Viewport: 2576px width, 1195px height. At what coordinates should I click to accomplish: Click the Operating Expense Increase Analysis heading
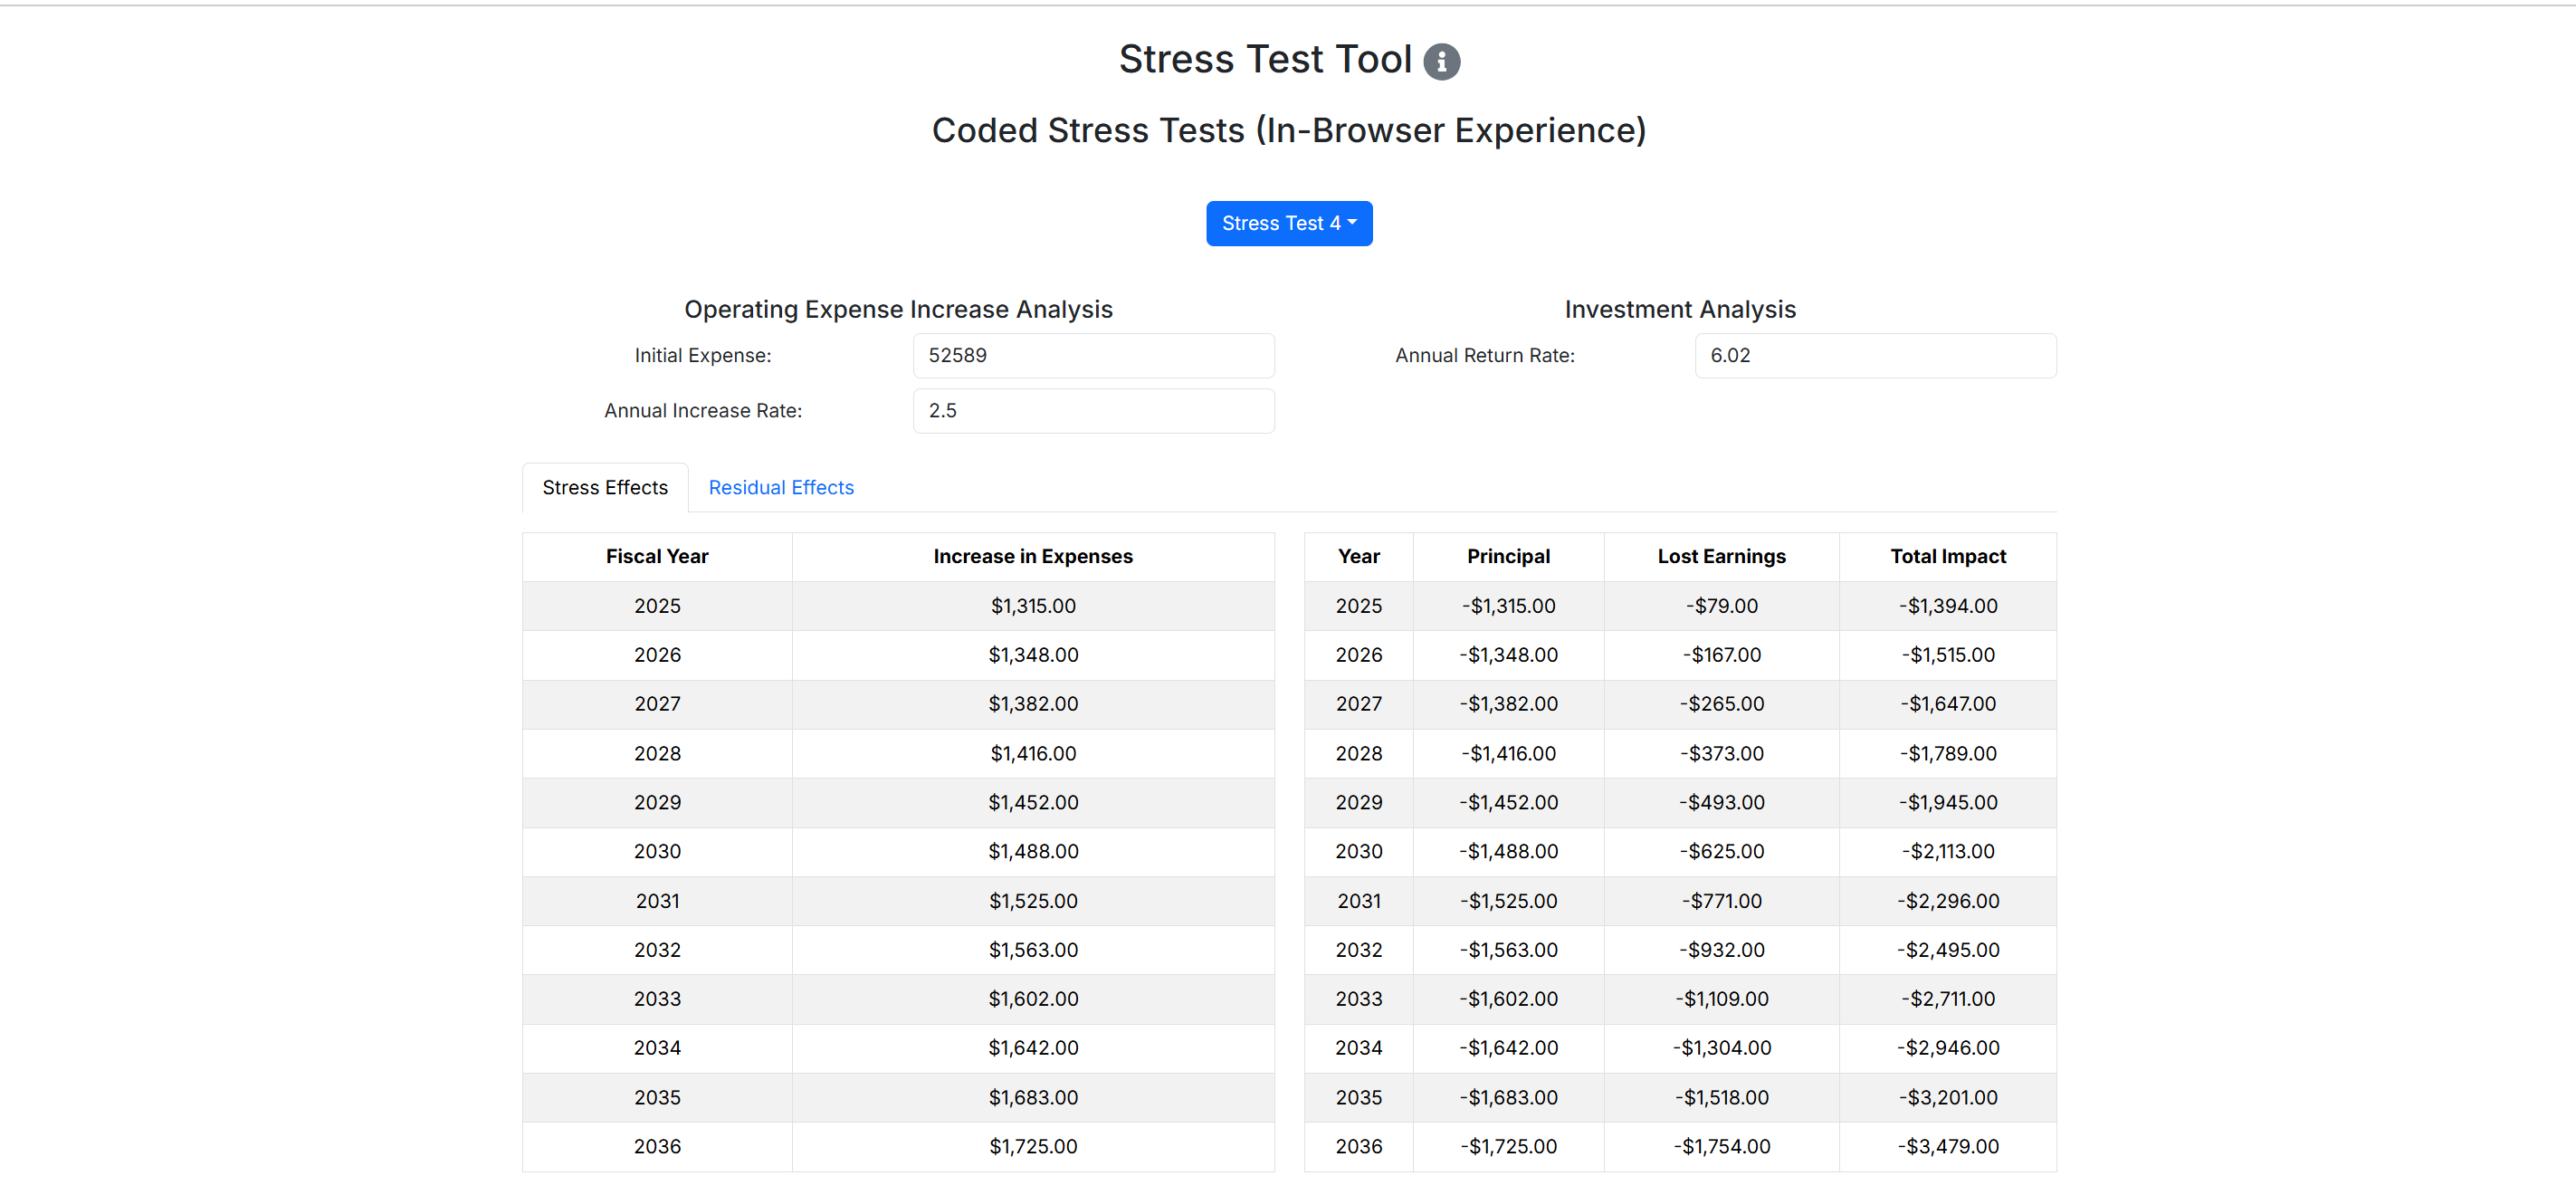[x=898, y=310]
